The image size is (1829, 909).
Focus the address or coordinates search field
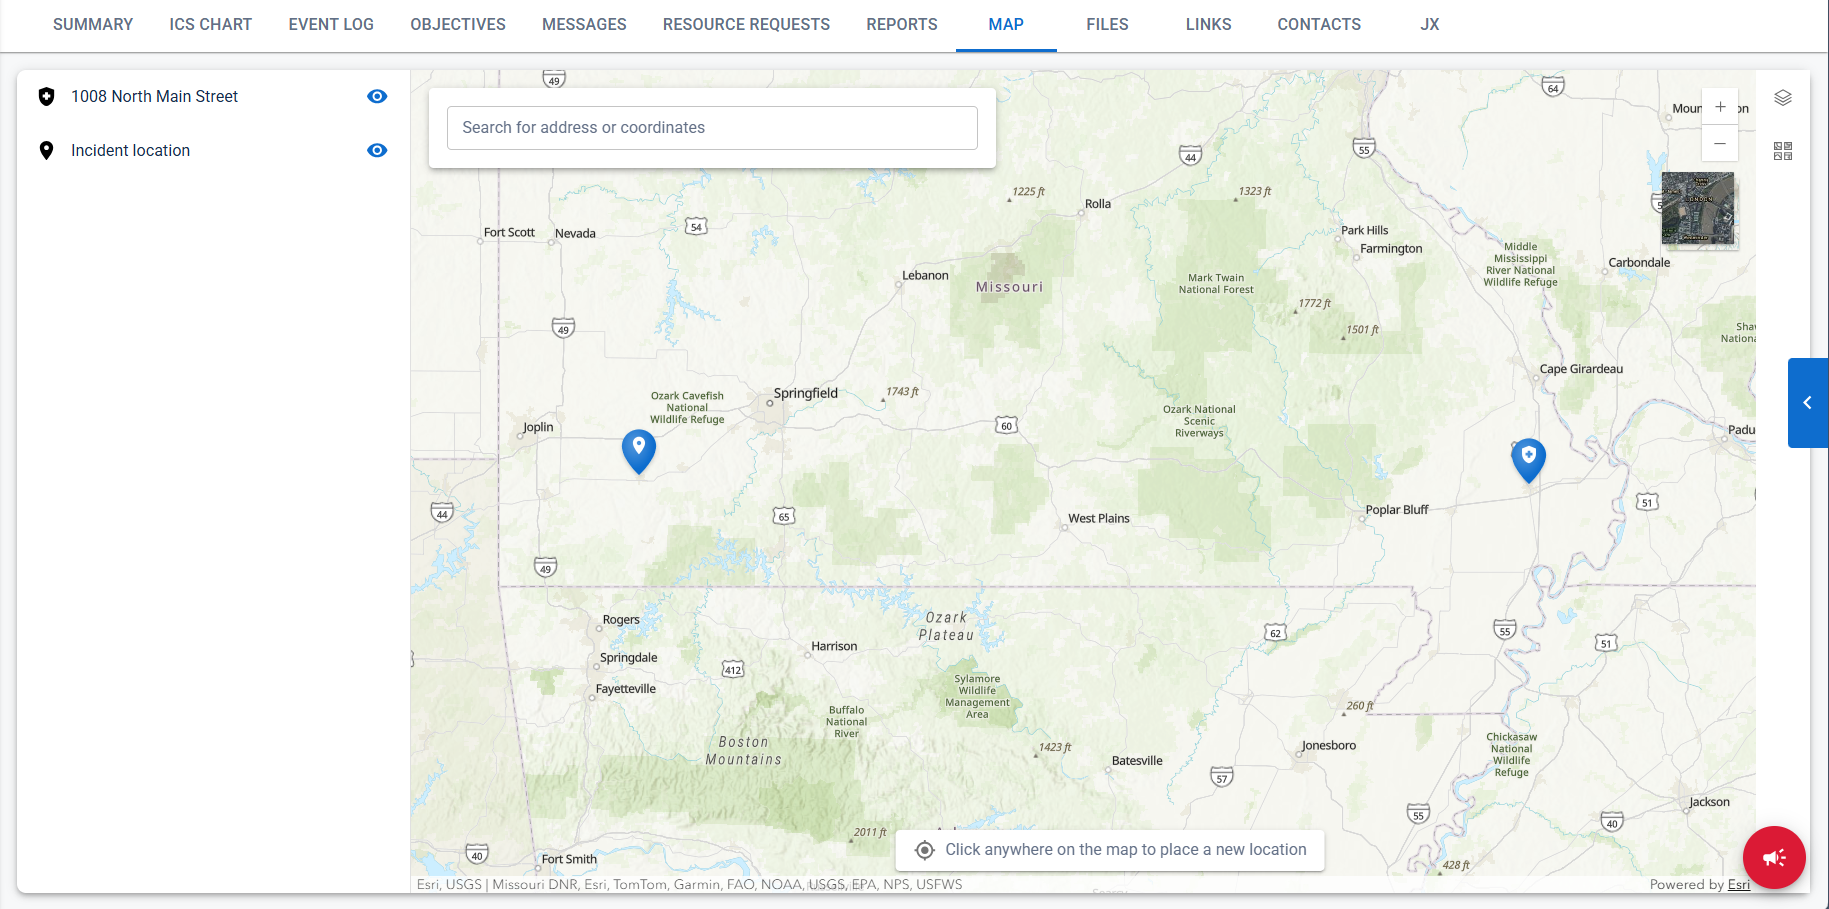pos(712,128)
